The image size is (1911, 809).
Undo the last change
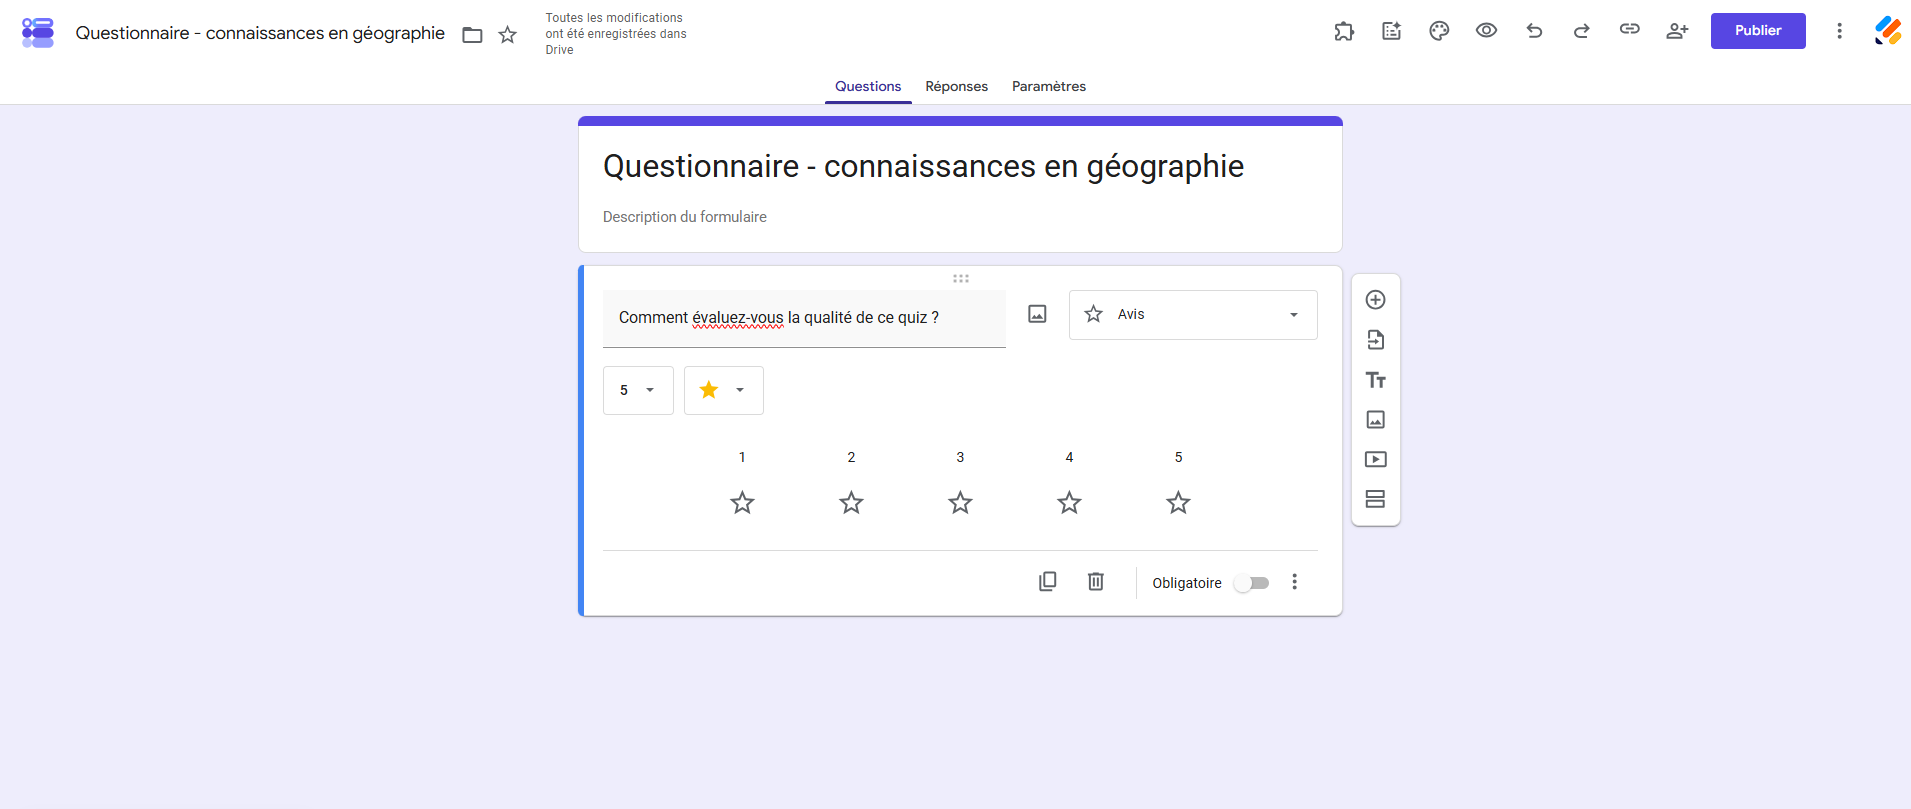(x=1534, y=31)
